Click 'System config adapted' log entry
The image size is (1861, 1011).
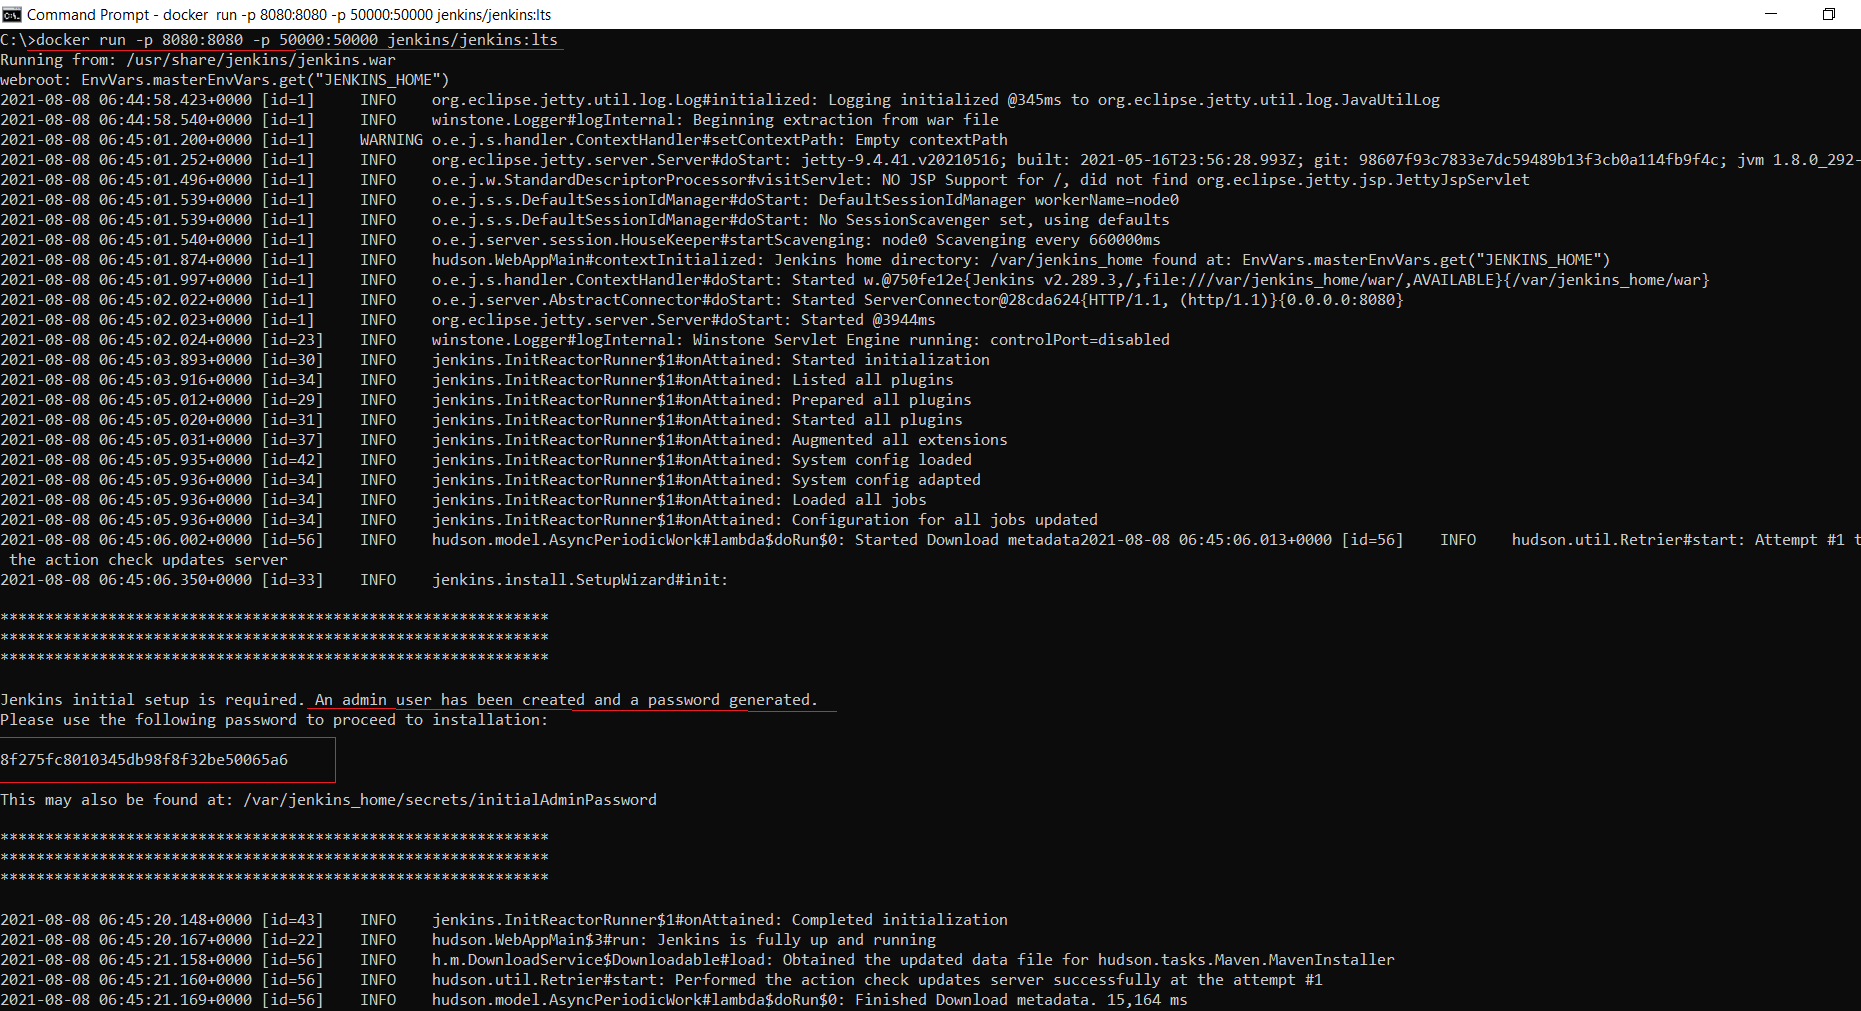tap(886, 480)
